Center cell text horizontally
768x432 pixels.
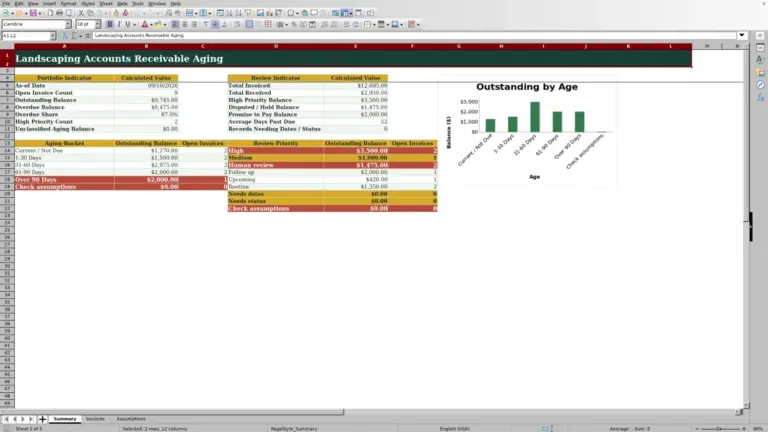[x=185, y=24]
